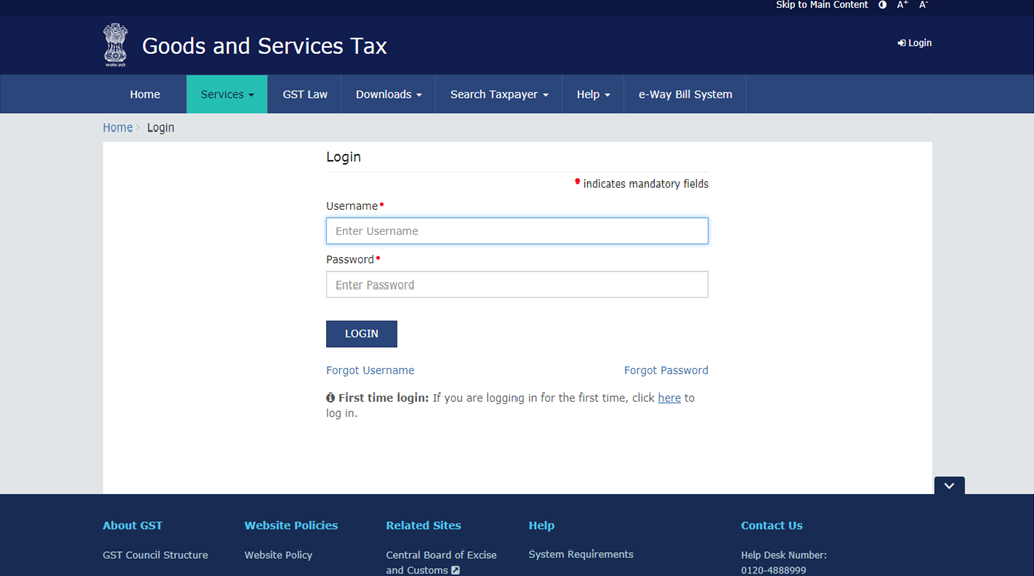Go to the Home tab
The image size is (1034, 576).
click(x=144, y=94)
